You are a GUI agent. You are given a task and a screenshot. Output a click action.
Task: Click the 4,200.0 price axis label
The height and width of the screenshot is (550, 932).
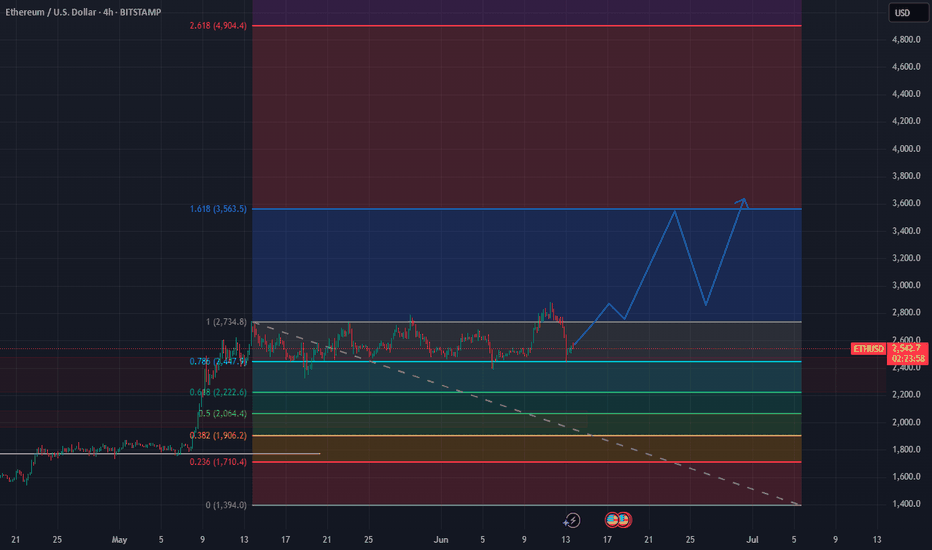[906, 121]
